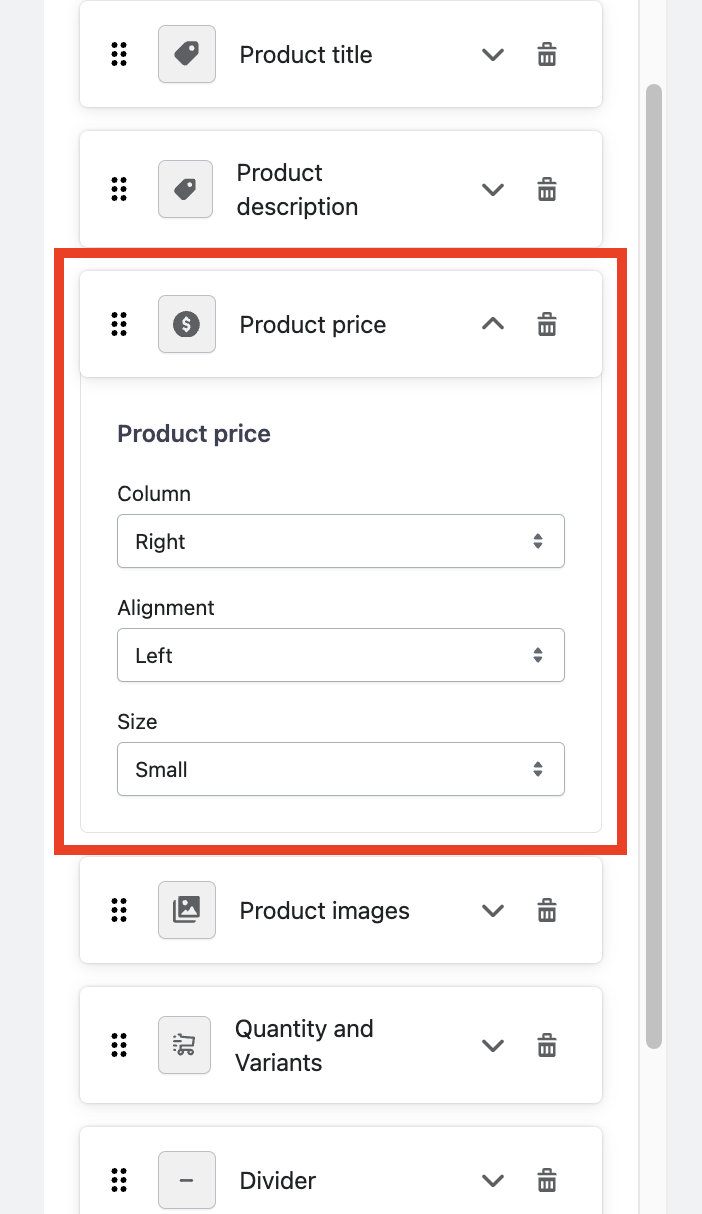Click the vertical scrollbar thumb
Screen dimensions: 702x1214
pos(654,565)
